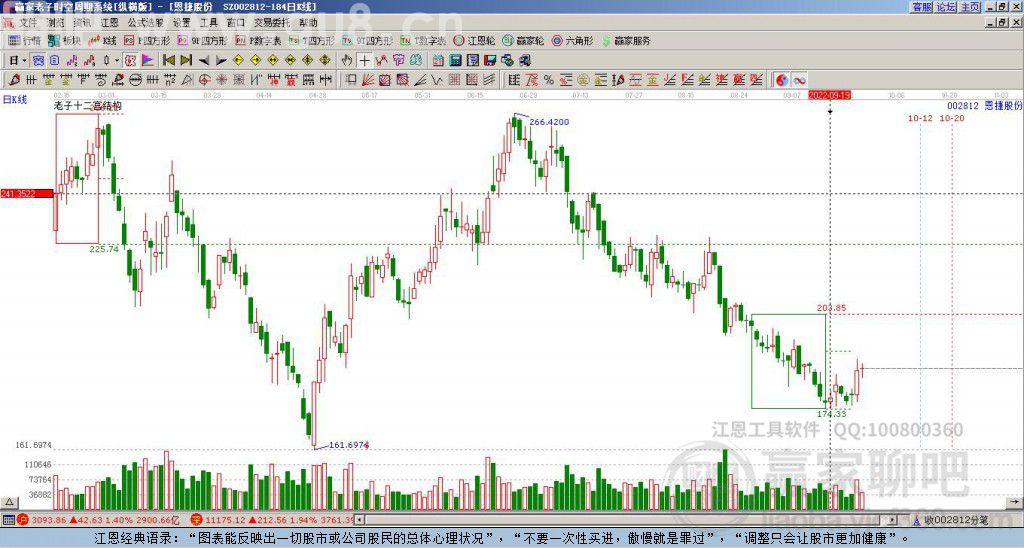This screenshot has height=548, width=1024.
Task: Click the 161.6974 low price label on chart
Action: click(x=348, y=445)
